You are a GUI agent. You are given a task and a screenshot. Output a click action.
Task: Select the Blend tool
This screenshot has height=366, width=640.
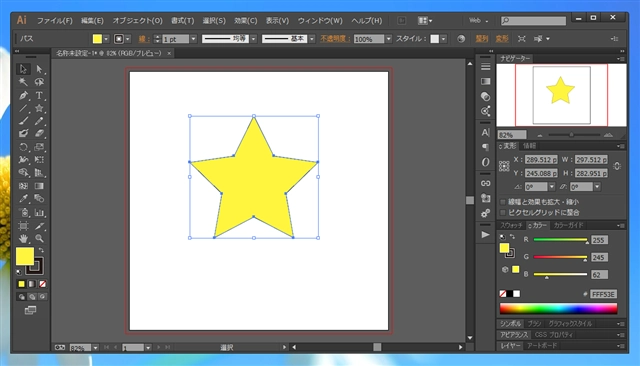point(39,199)
